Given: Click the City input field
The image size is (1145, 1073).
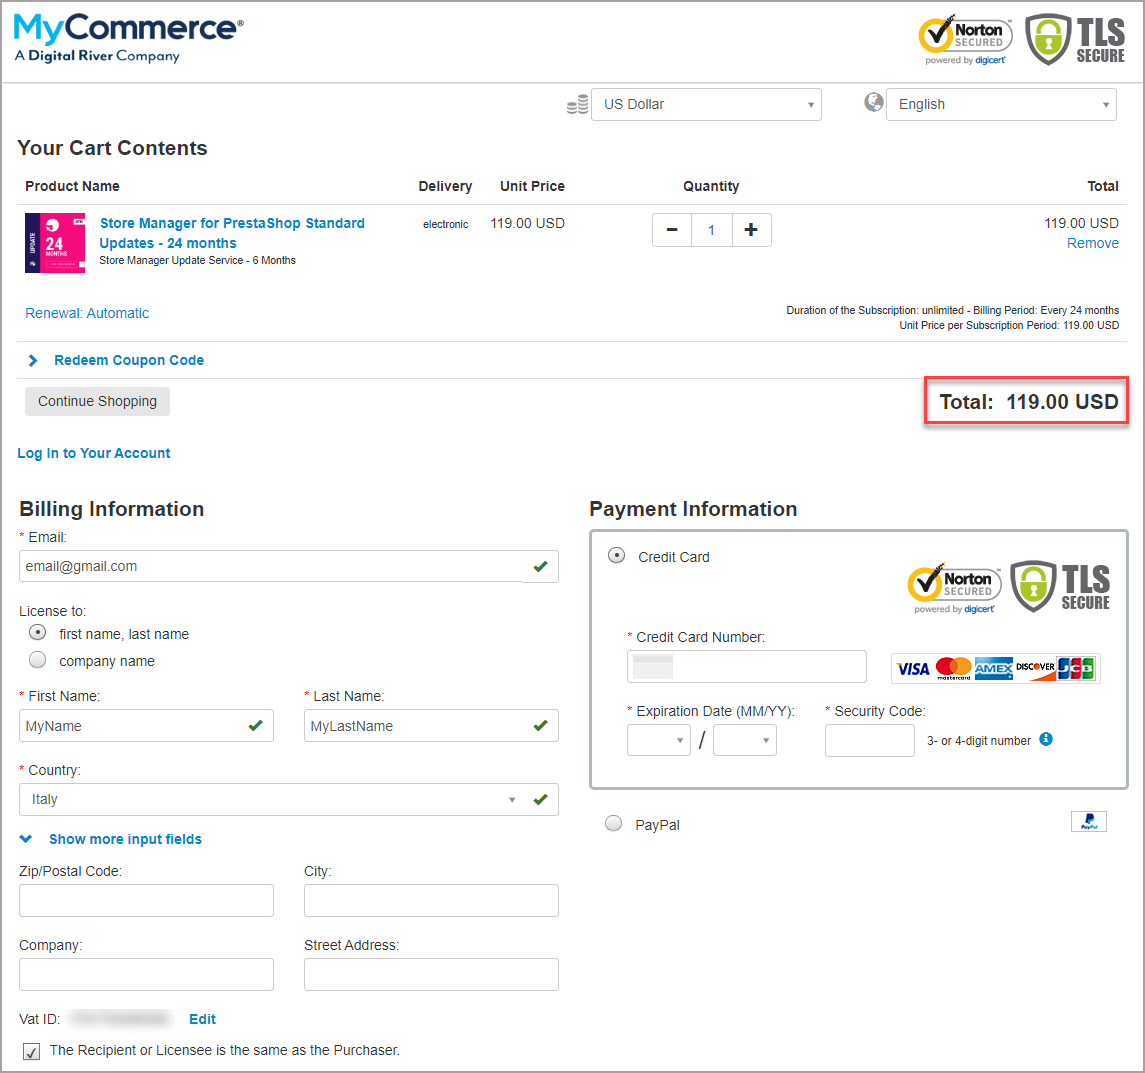Looking at the screenshot, I should pos(431,901).
